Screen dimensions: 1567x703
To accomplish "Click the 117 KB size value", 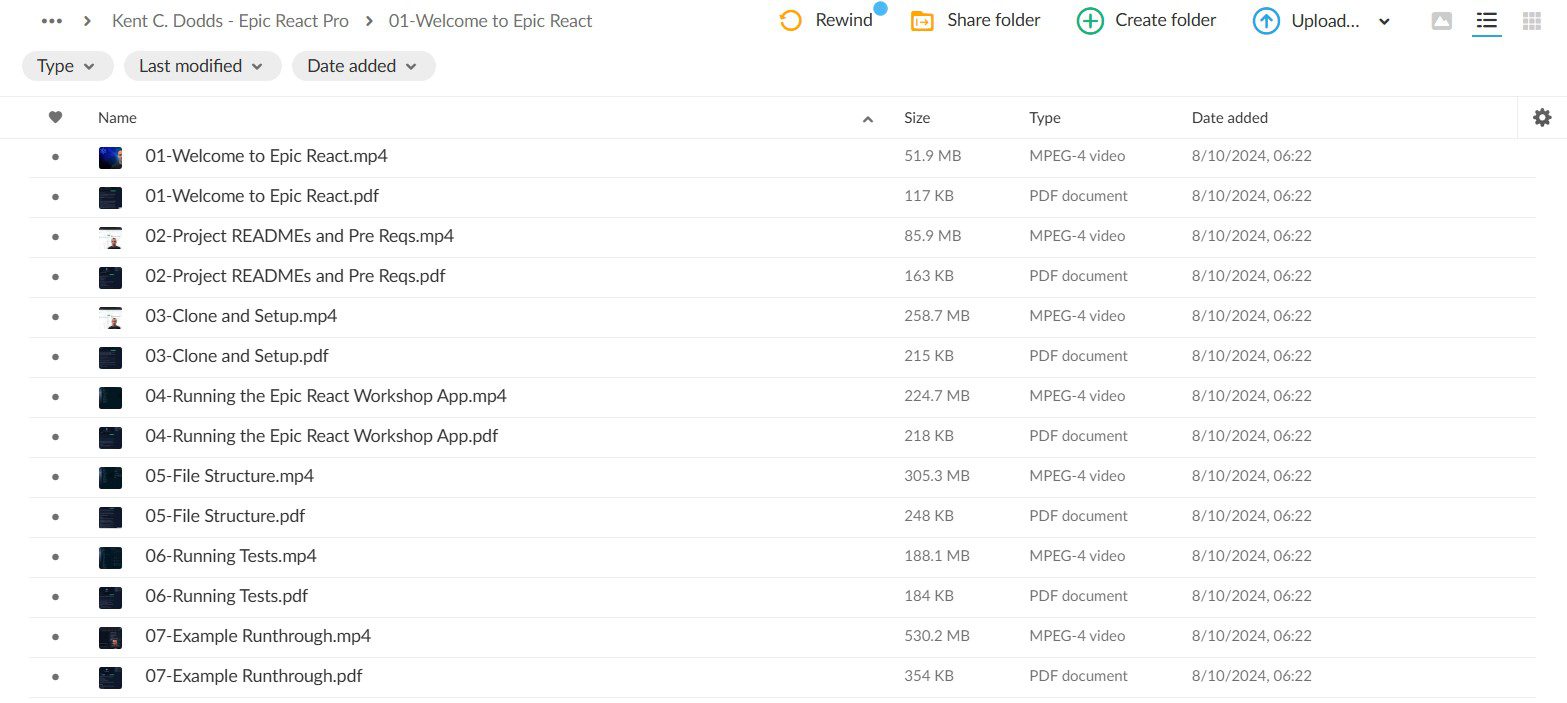I will pyautogui.click(x=929, y=196).
